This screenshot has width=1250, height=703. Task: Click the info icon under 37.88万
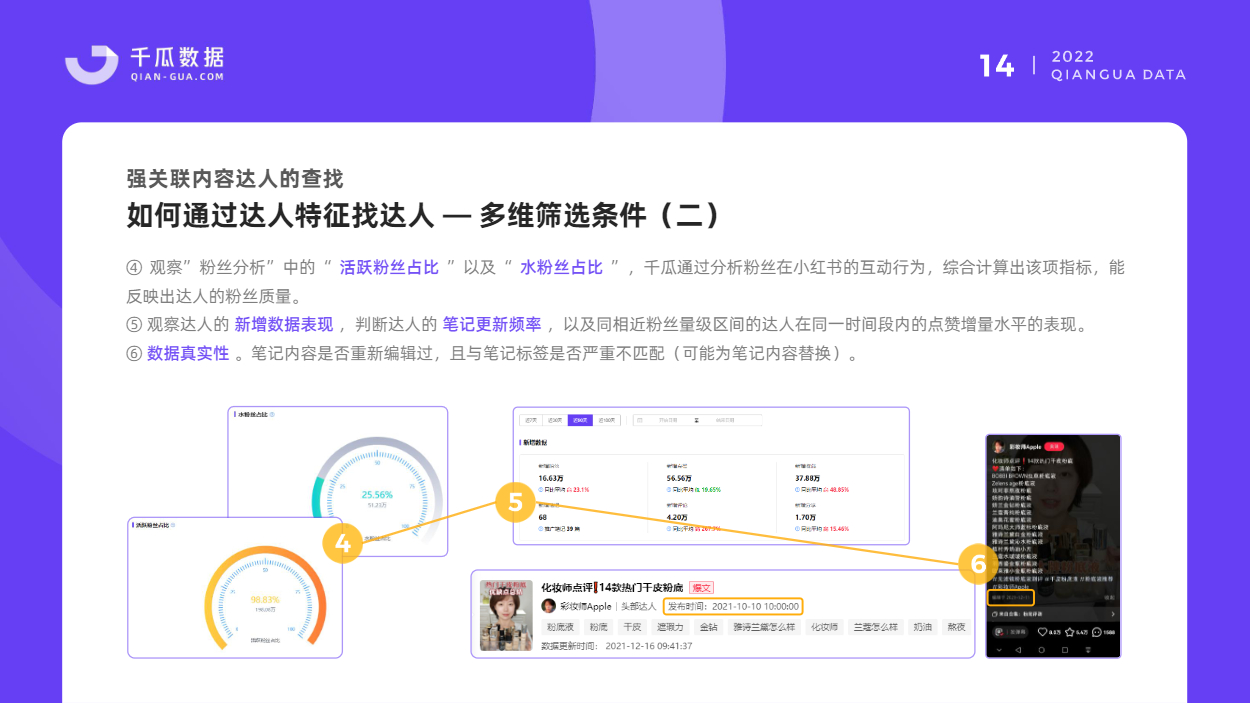(x=798, y=490)
